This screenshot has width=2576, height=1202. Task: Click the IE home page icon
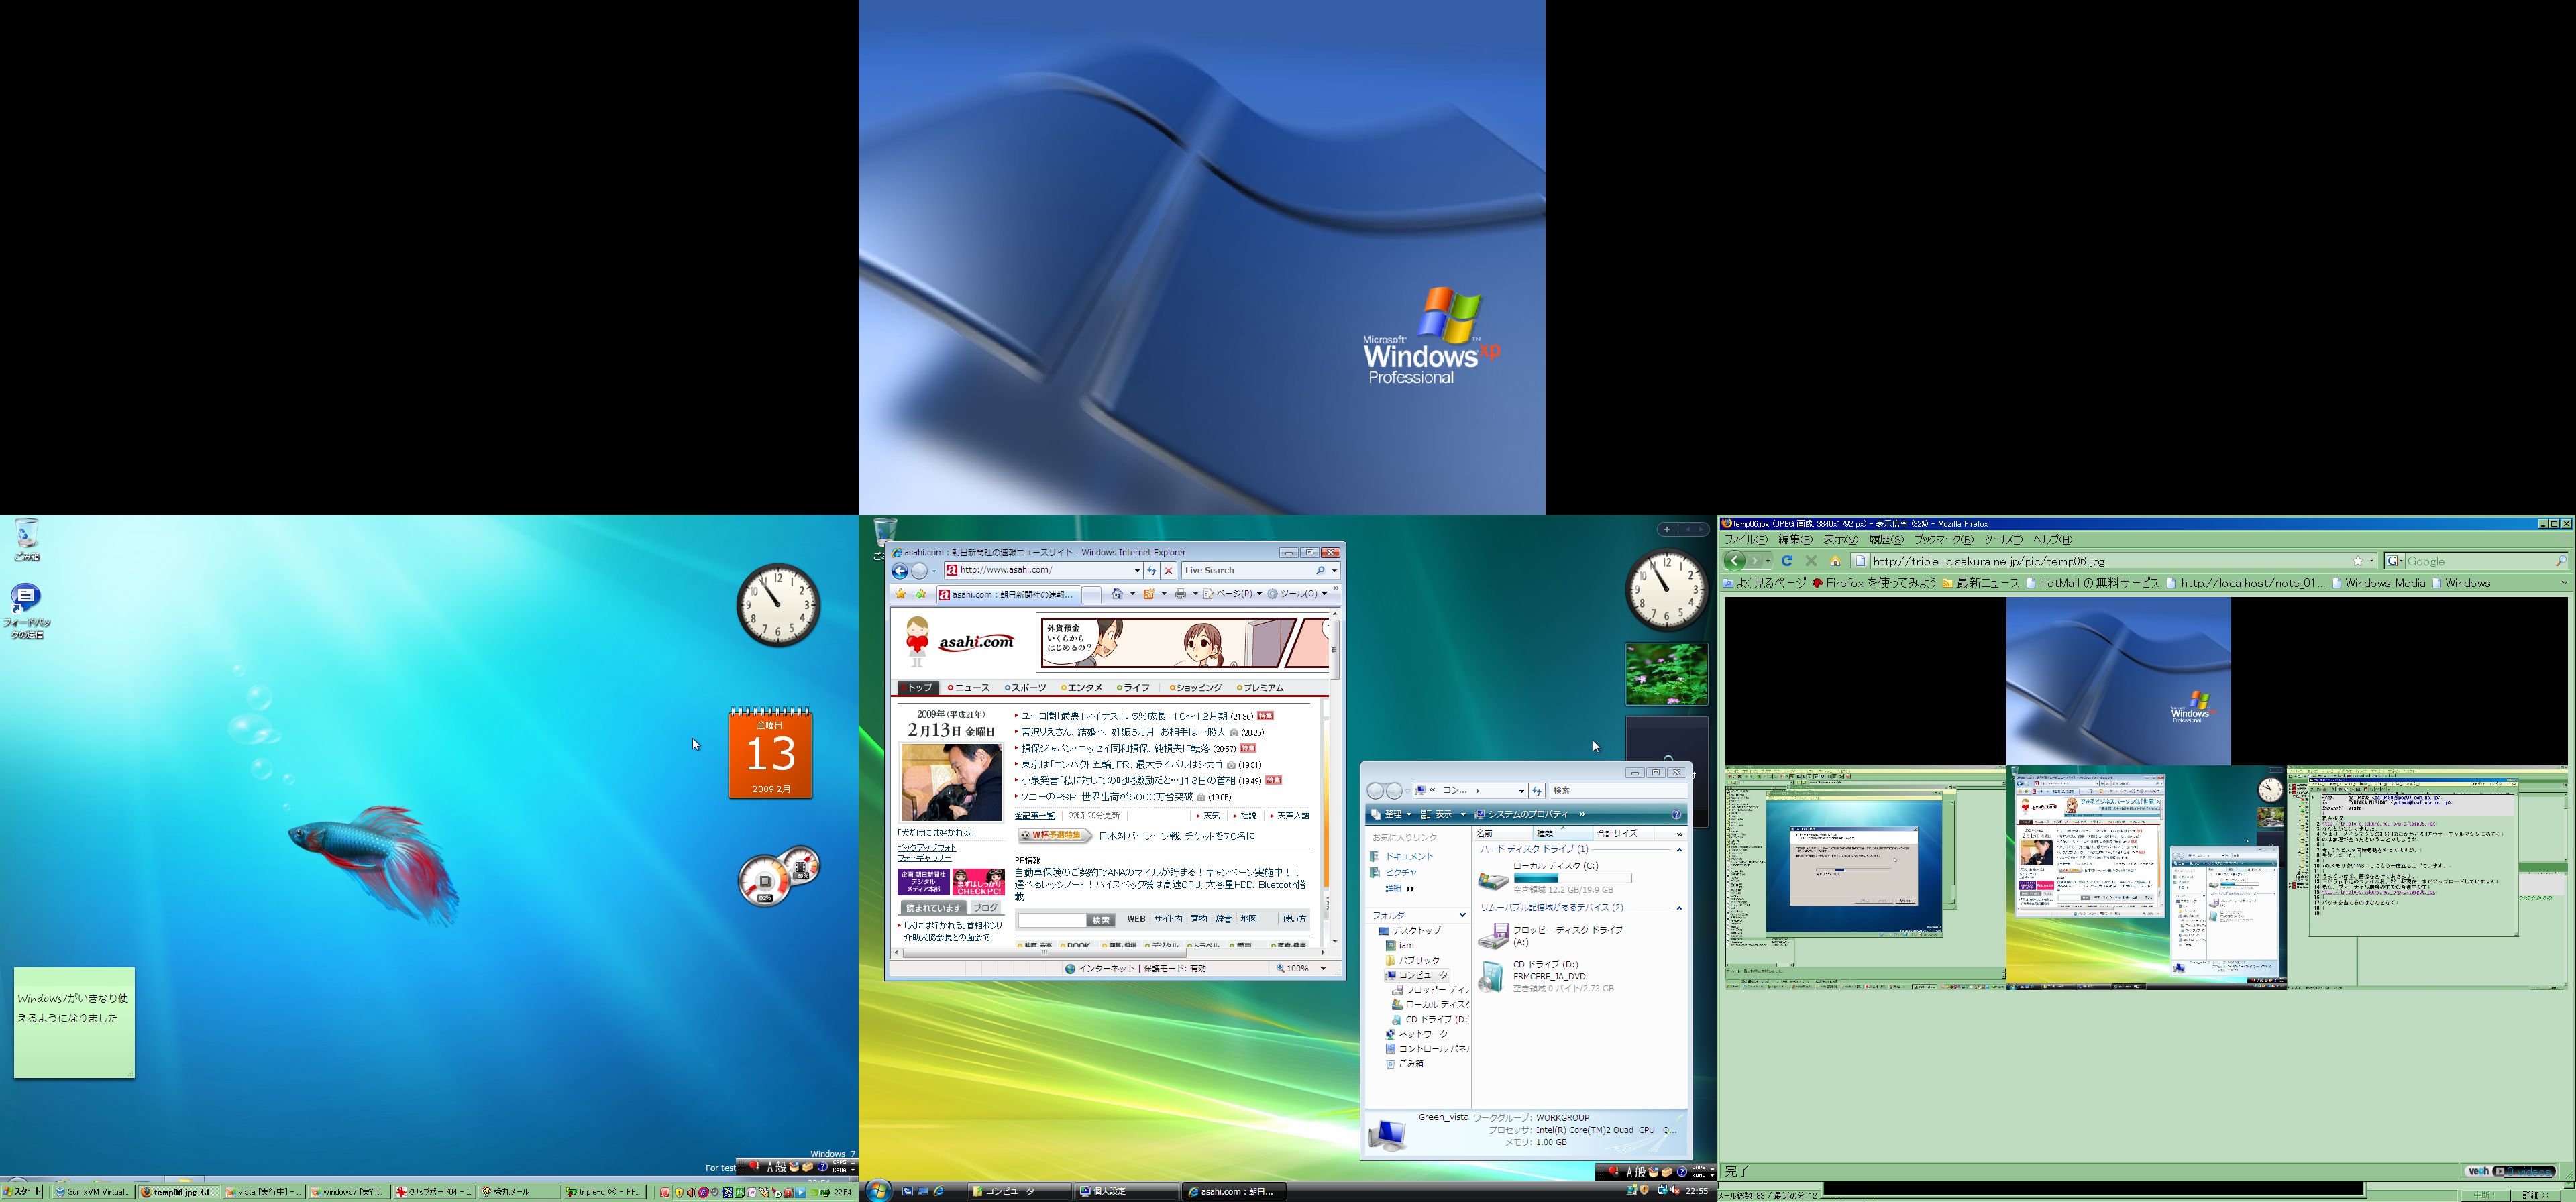click(1117, 594)
